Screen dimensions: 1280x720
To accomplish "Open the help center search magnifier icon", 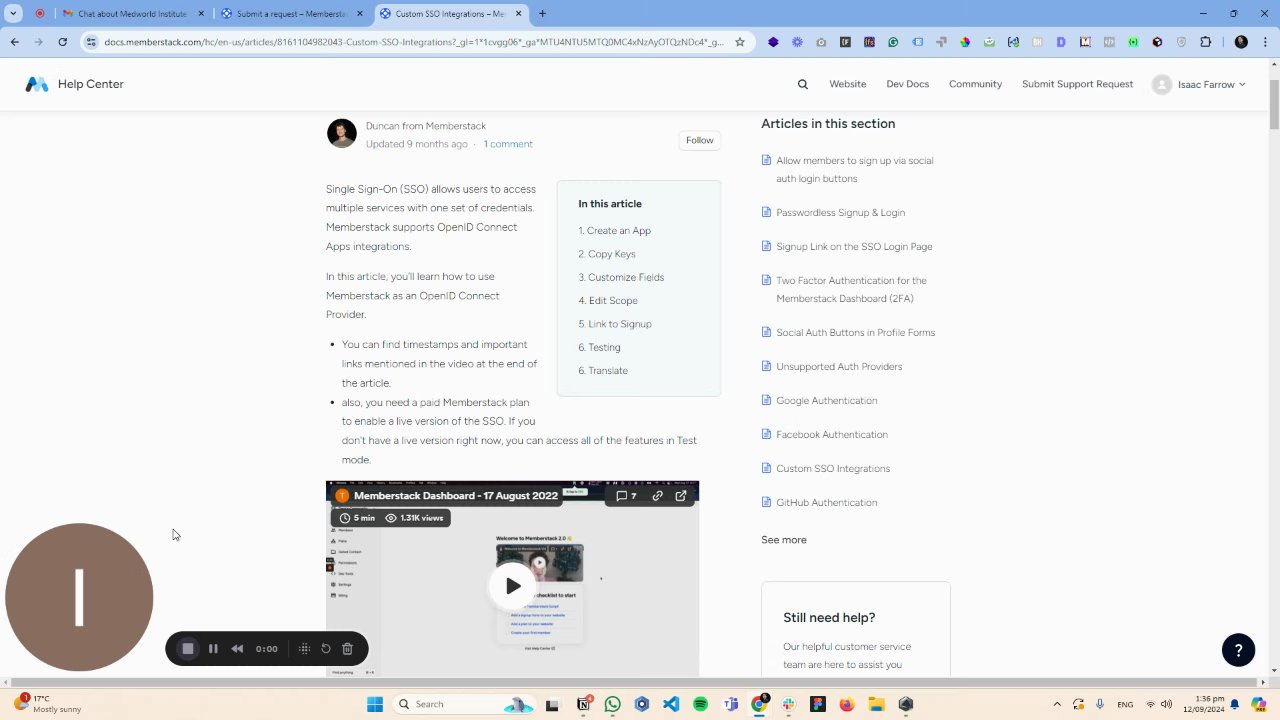I will (x=802, y=84).
